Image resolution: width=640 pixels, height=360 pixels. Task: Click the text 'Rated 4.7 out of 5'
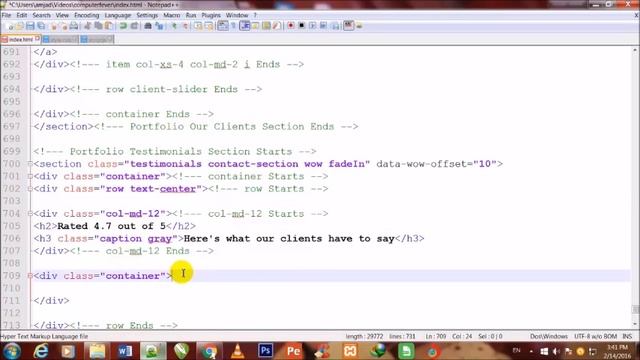click(111, 226)
